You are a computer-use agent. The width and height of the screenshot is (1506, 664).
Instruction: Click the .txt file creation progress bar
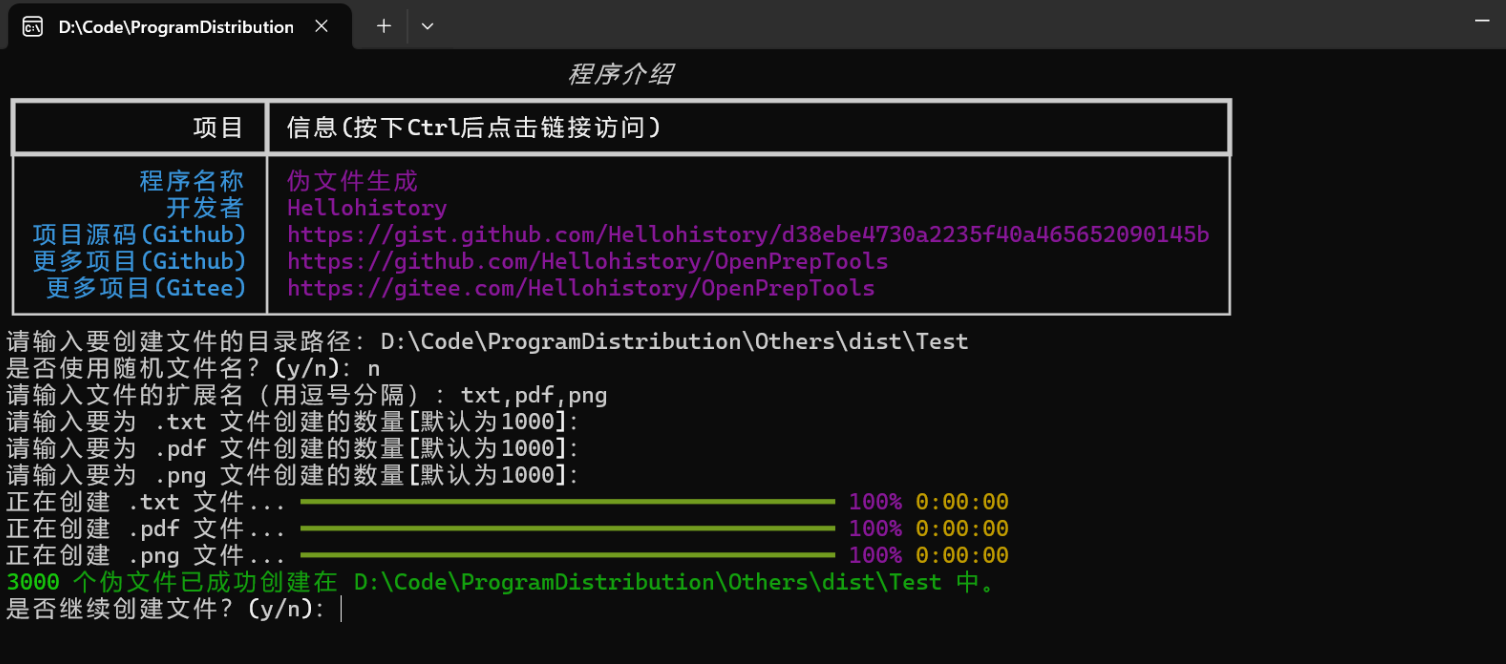tap(567, 502)
